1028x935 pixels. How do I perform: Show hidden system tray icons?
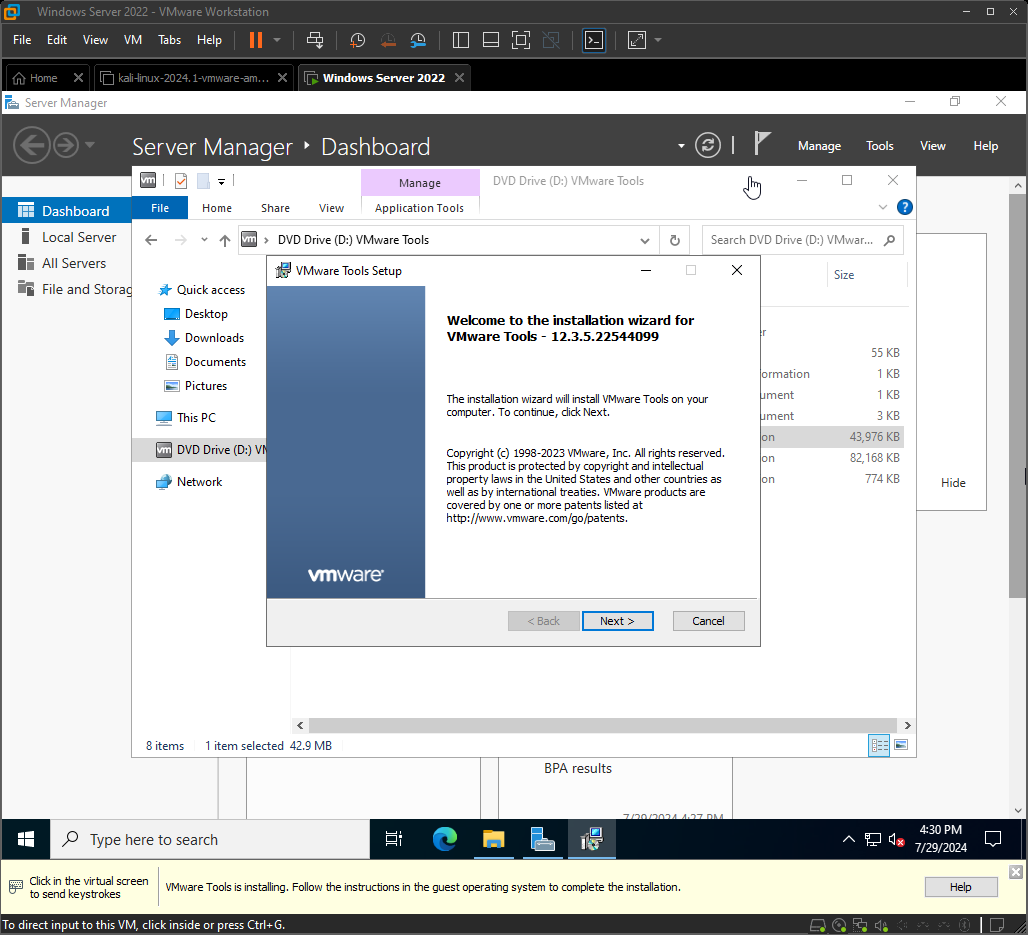[x=848, y=839]
